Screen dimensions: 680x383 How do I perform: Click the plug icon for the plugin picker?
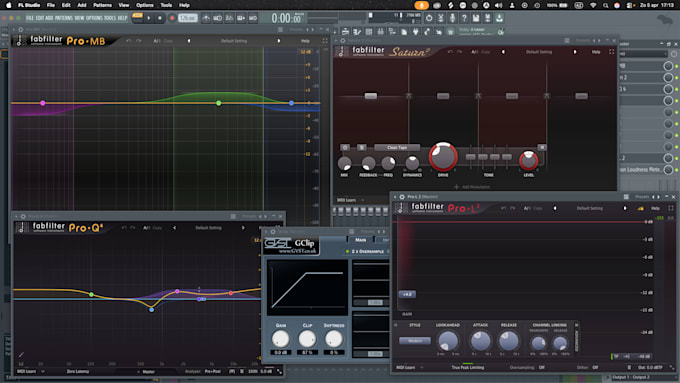tap(416, 32)
